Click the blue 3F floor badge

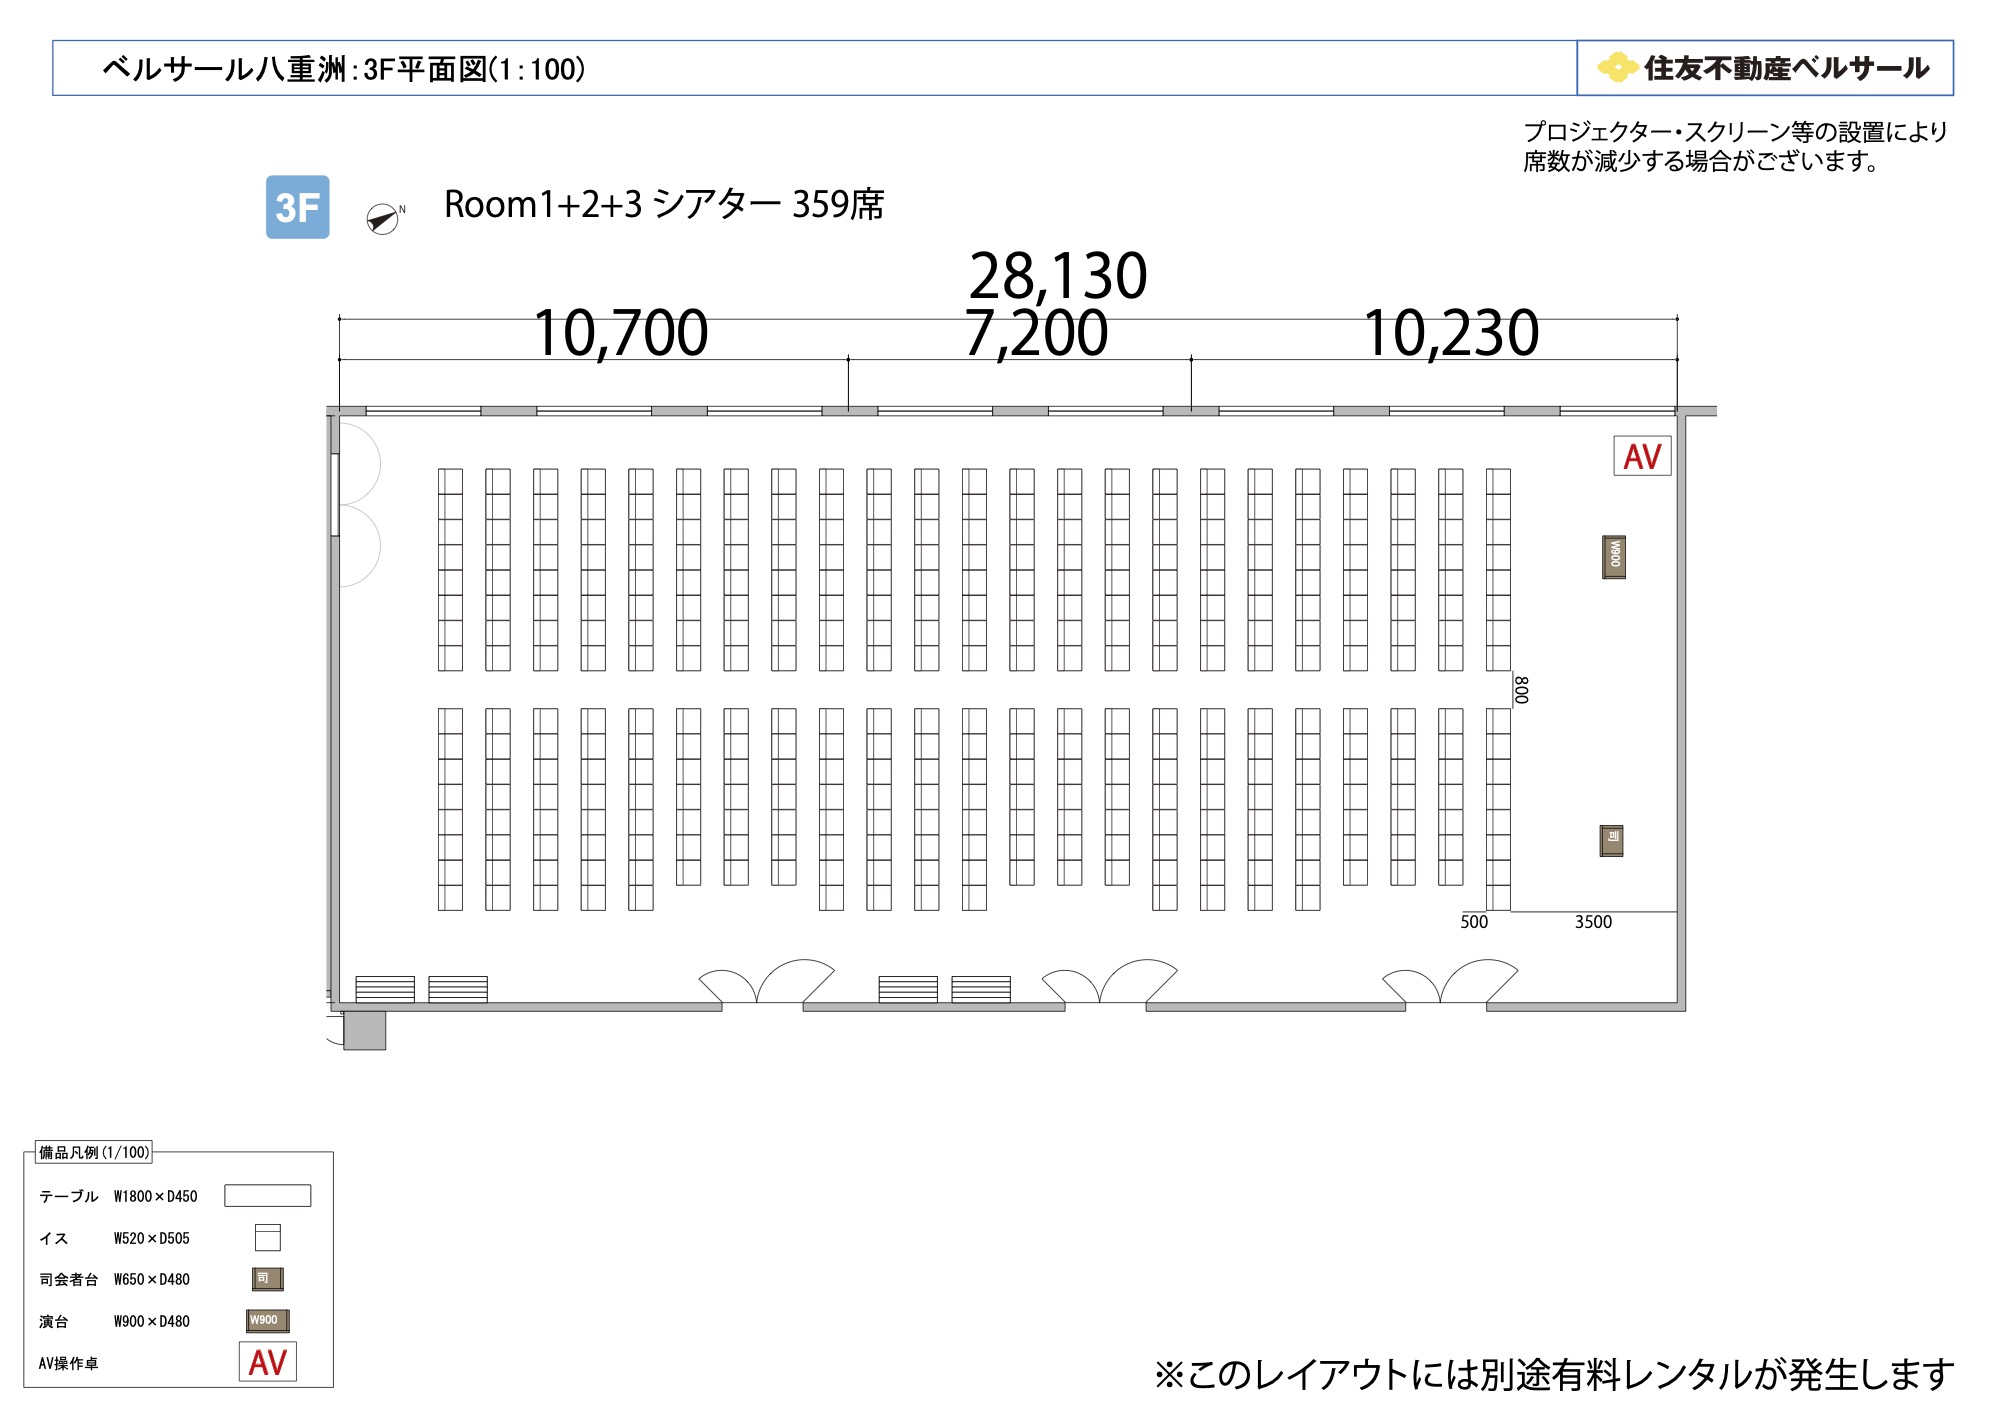297,207
